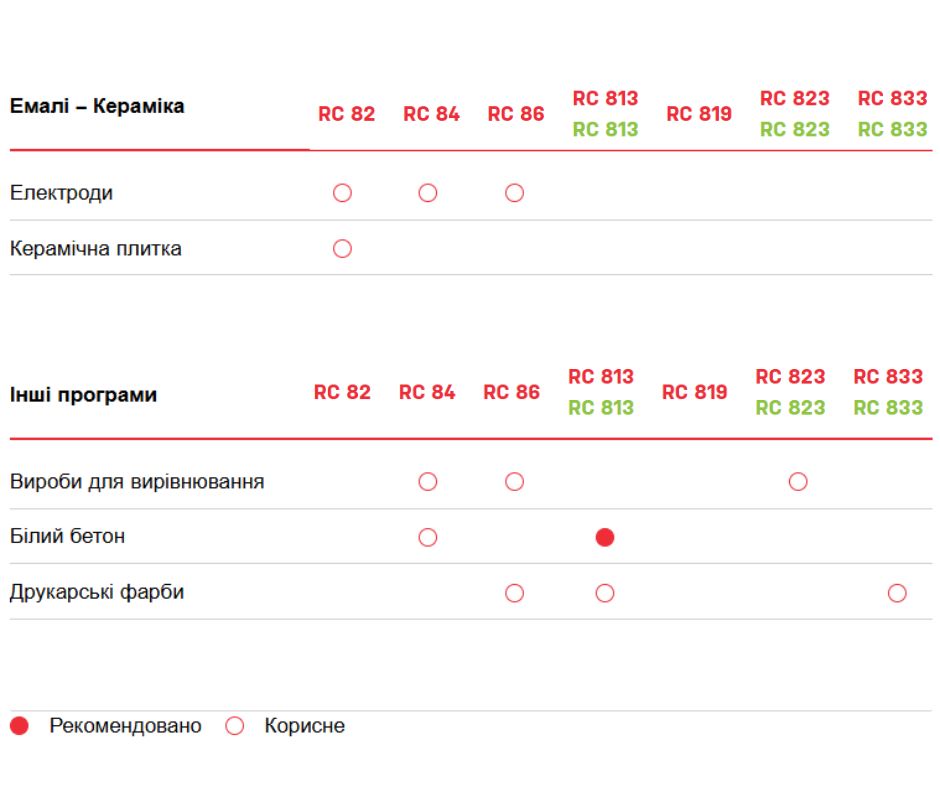Image resolution: width=940 pixels, height=788 pixels.
Task: Click green RC 833 label in Інші програми table
Action: click(888, 408)
